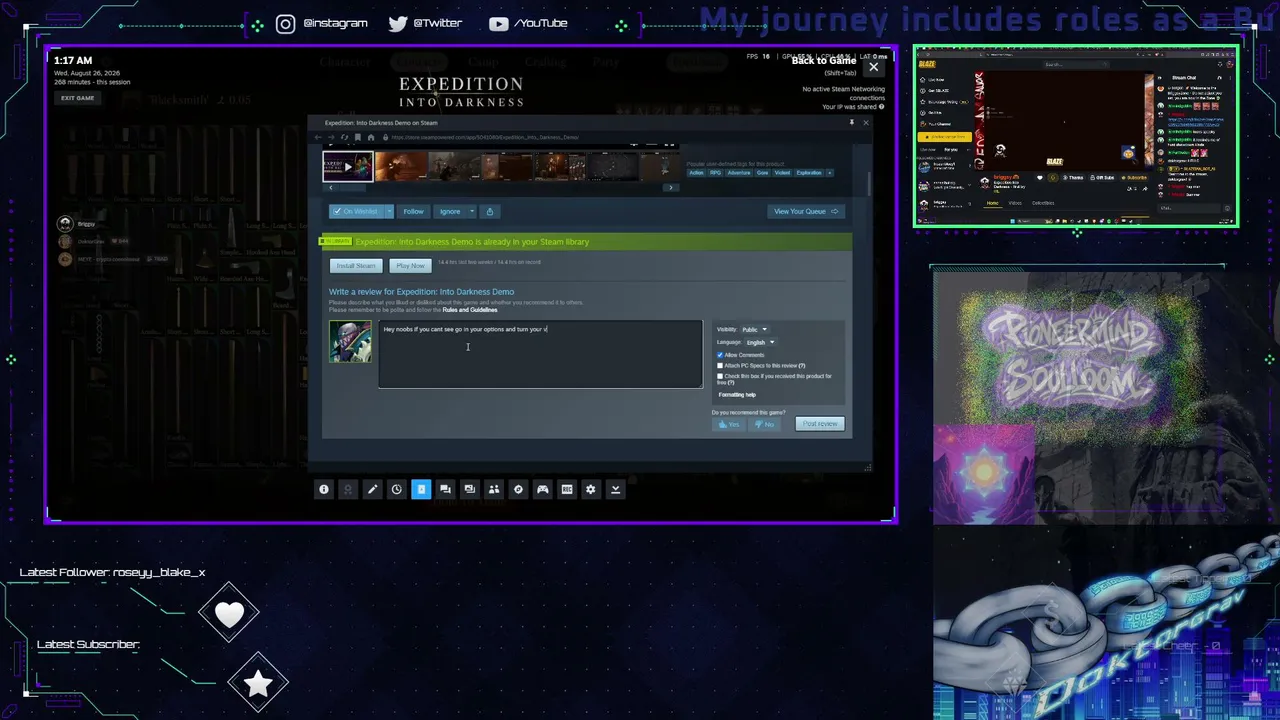Click Back to Game close X
Image resolution: width=1280 pixels, height=720 pixels.
(874, 67)
